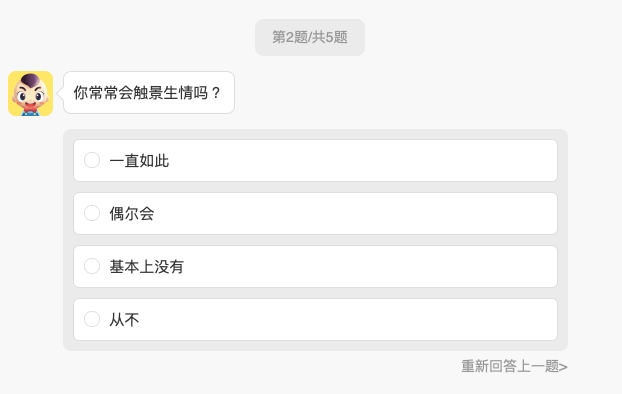622x394 pixels.
Task: Choose the 从不 option text label
Action: [x=125, y=319]
